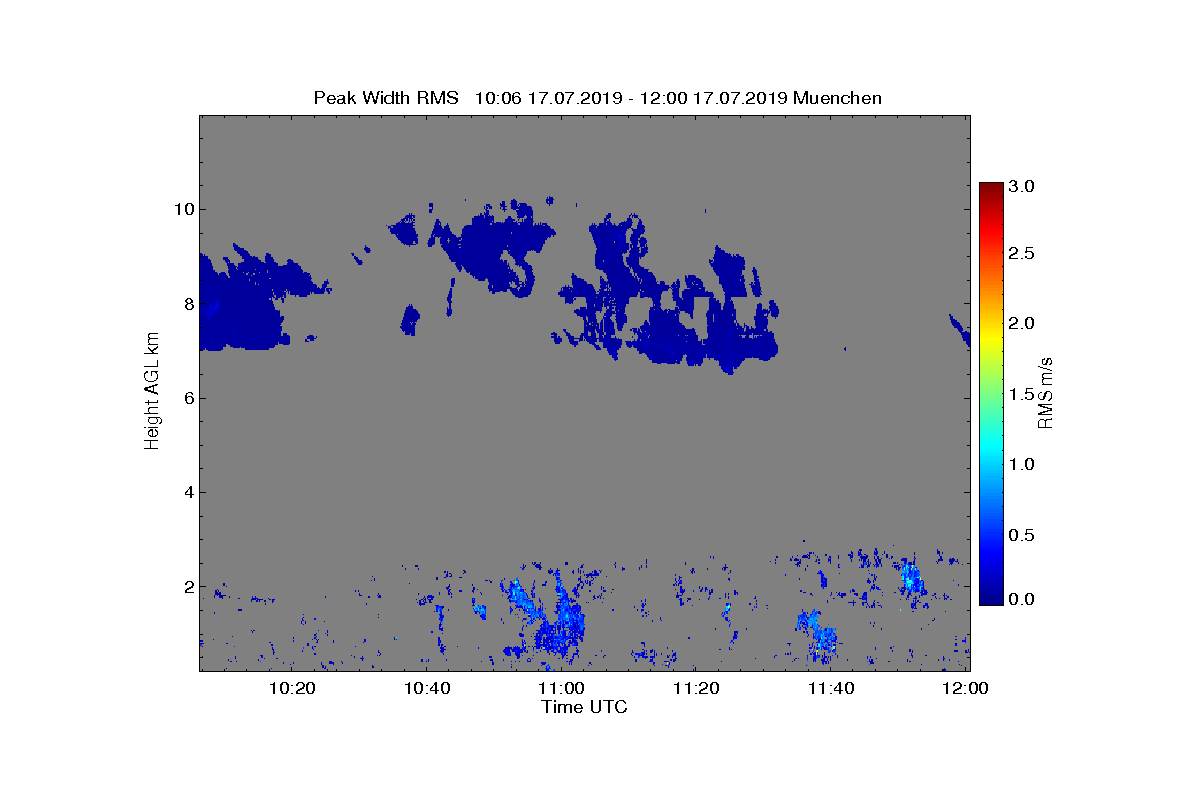Click the colorbar value 1.0
The height and width of the screenshot is (800, 1200).
point(1020,464)
